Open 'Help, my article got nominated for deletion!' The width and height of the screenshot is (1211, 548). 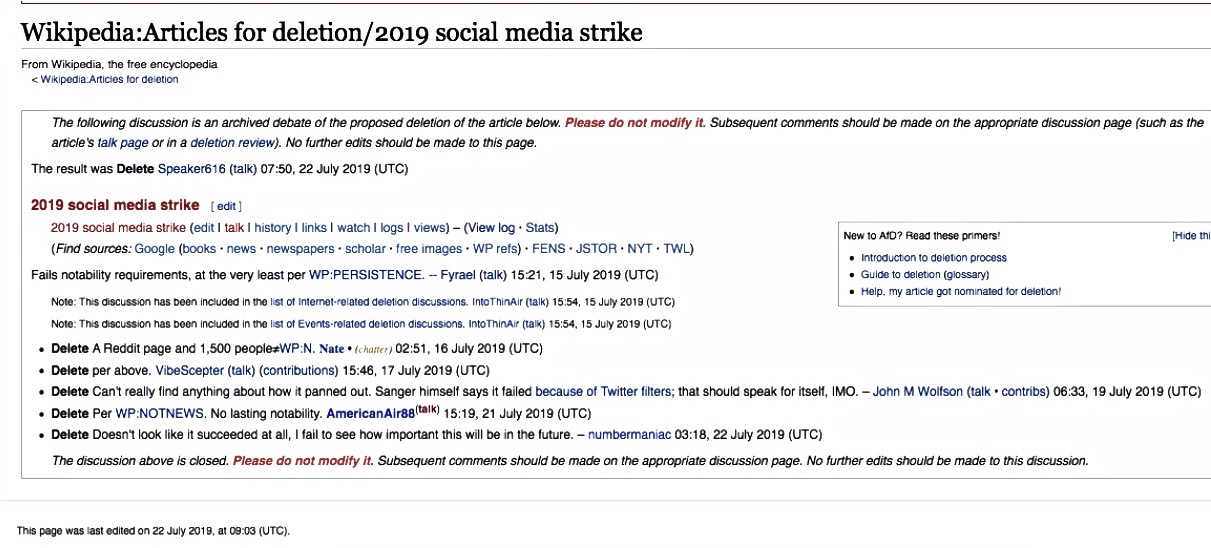click(961, 291)
